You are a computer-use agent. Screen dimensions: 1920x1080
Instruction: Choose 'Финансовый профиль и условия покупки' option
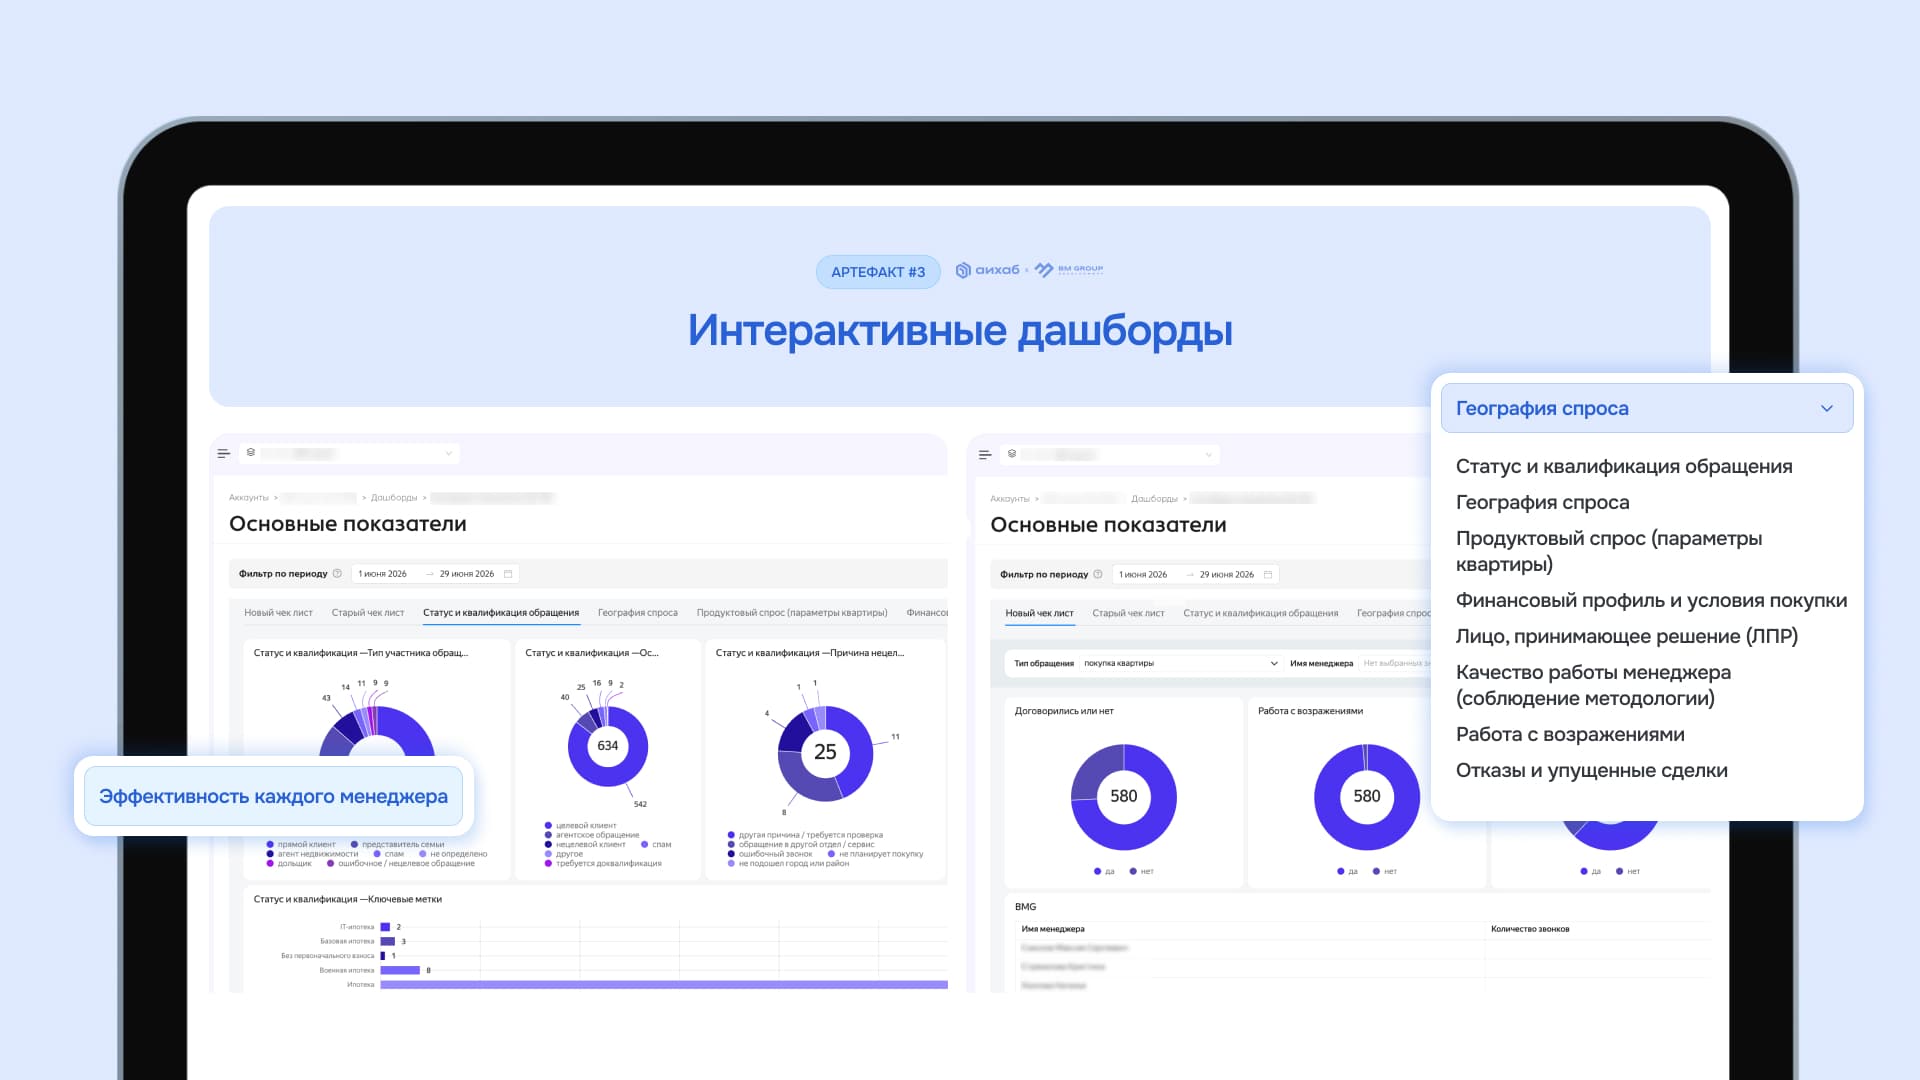click(1651, 600)
